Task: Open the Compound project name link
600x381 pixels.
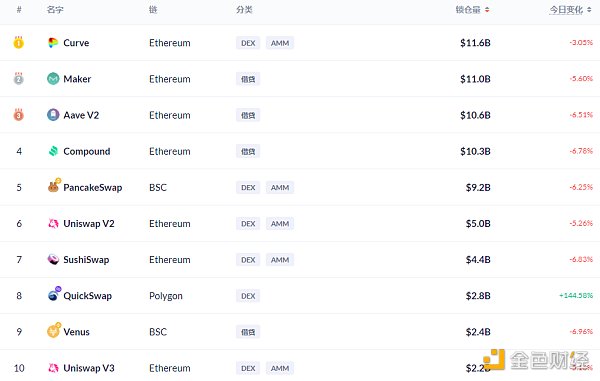Action: pyautogui.click(x=87, y=151)
